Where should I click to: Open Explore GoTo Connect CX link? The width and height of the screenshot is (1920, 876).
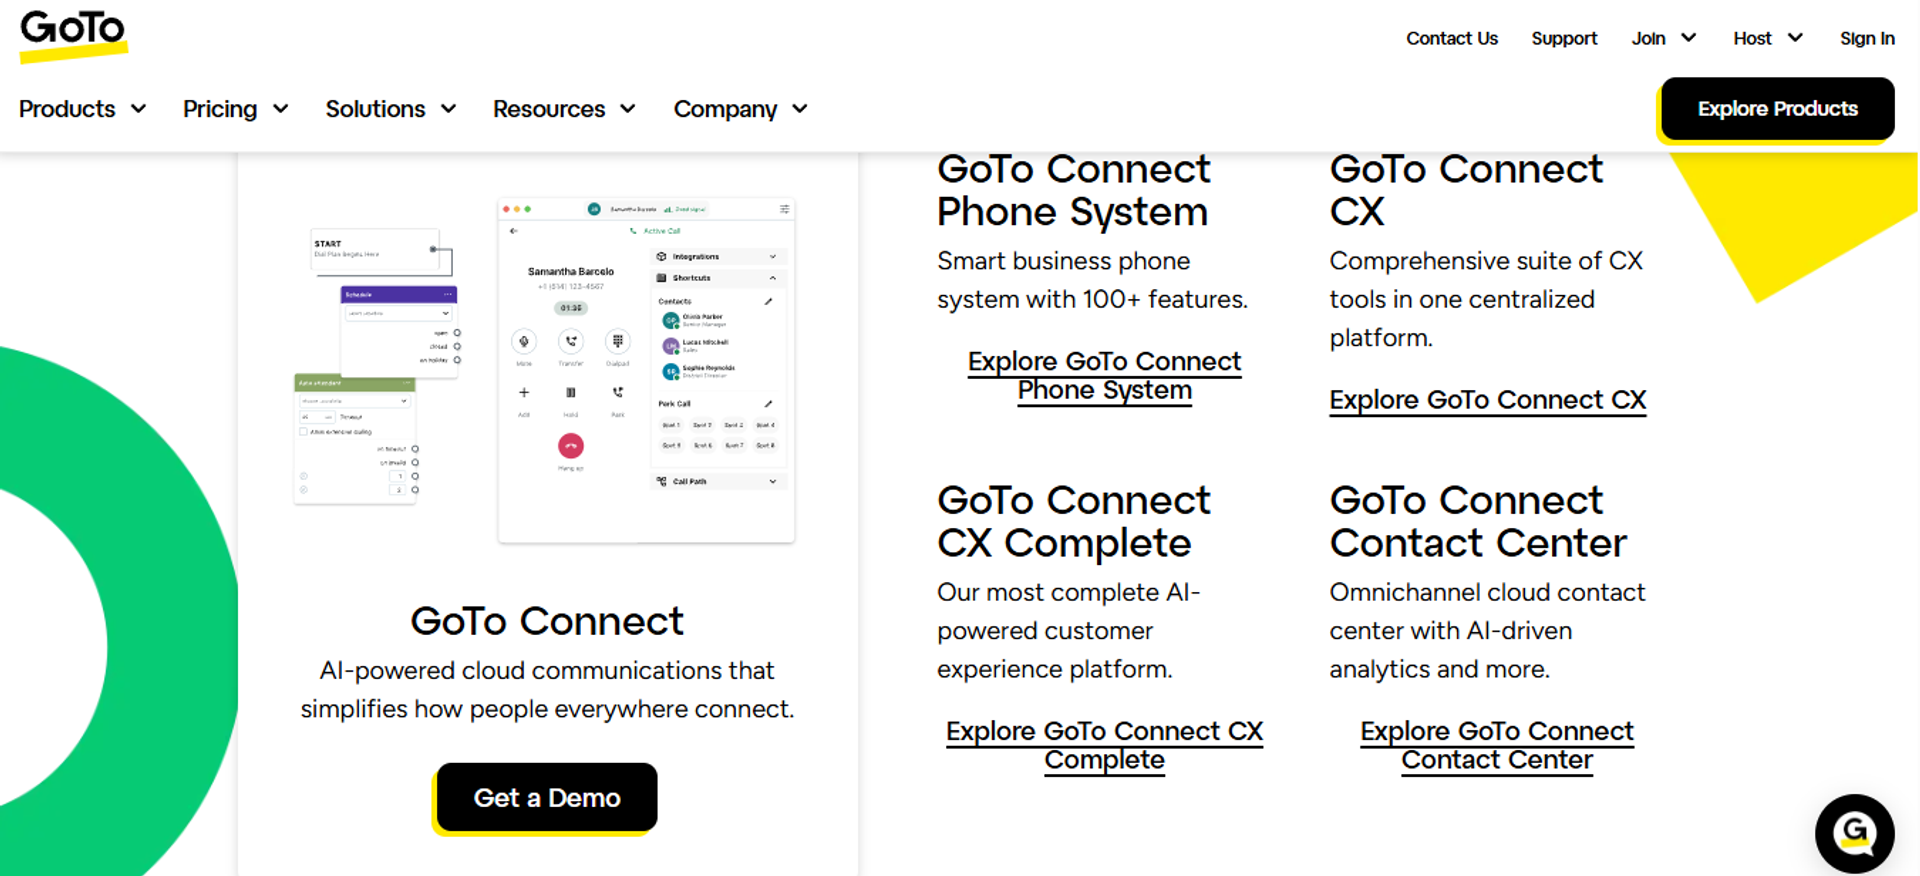[1487, 400]
